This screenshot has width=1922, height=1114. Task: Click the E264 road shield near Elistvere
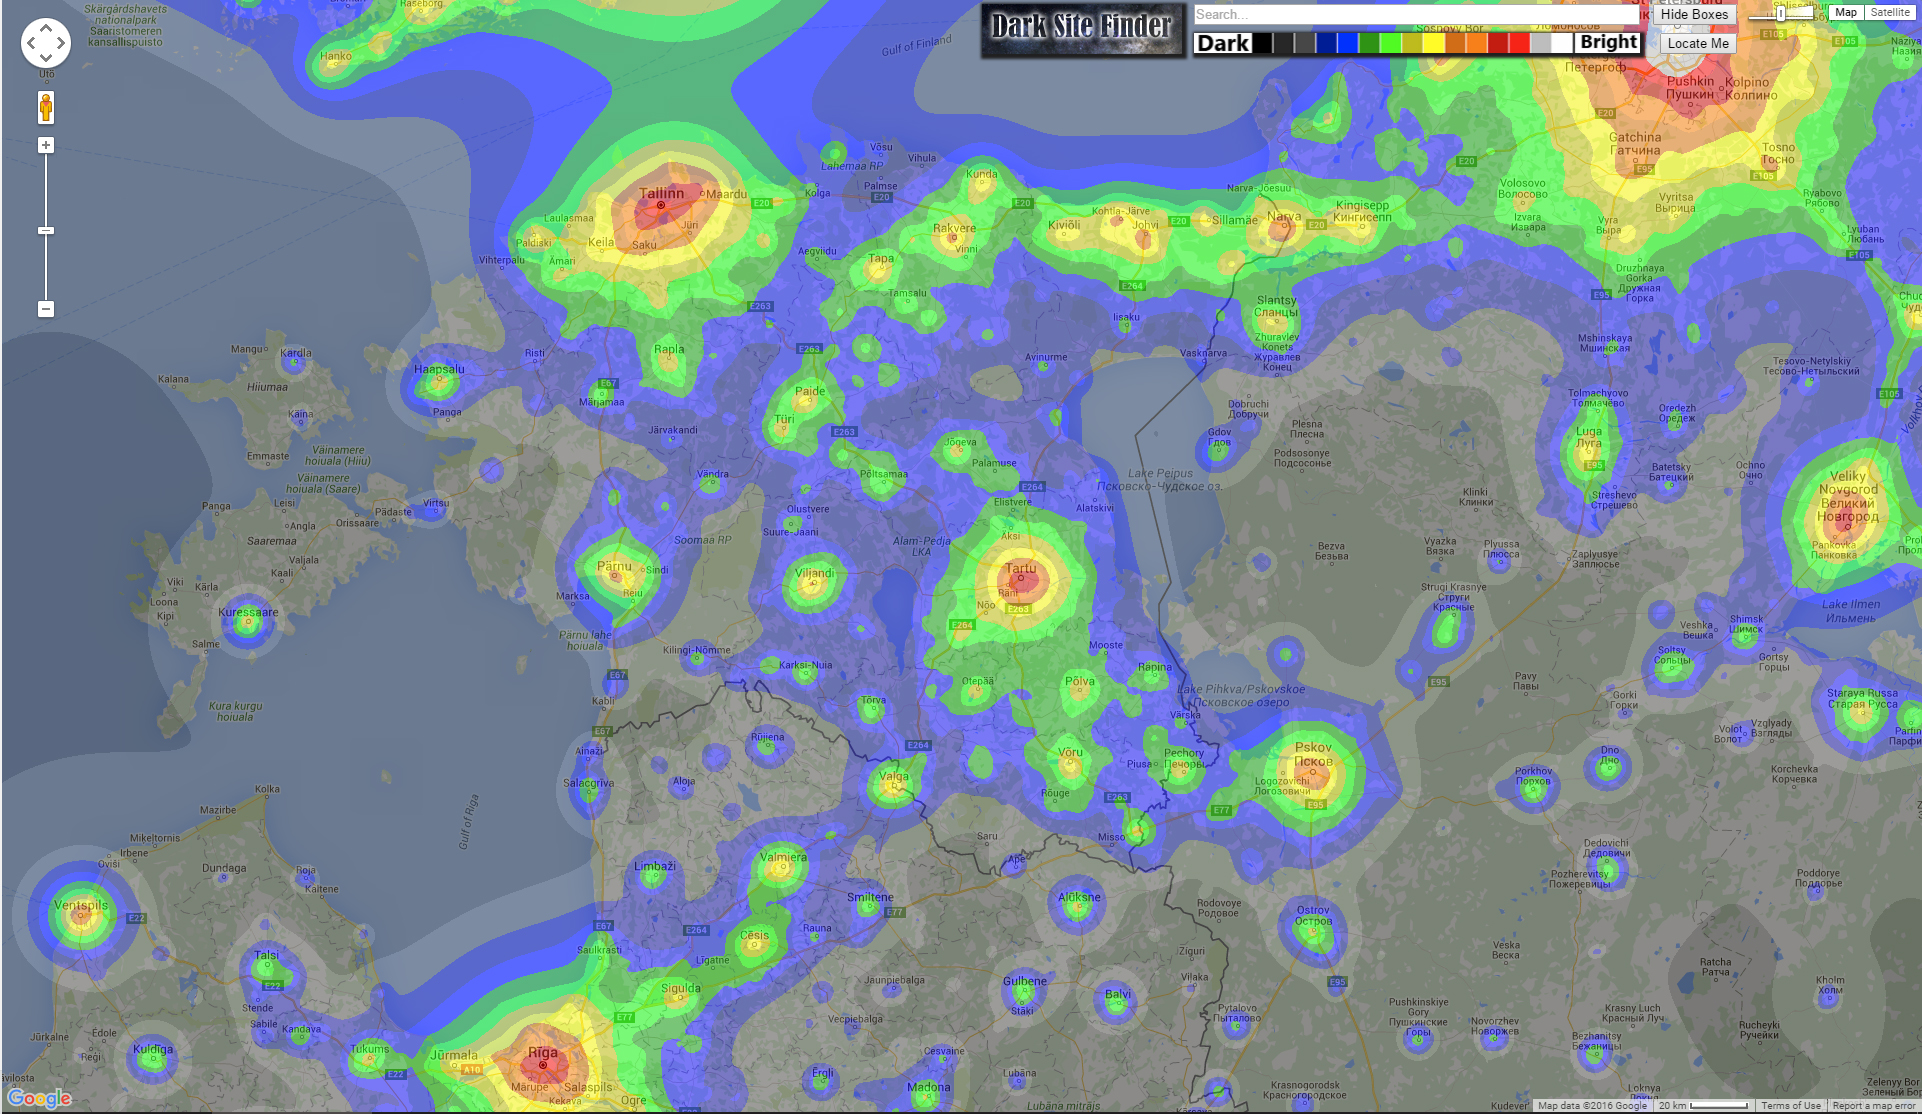(x=1032, y=487)
